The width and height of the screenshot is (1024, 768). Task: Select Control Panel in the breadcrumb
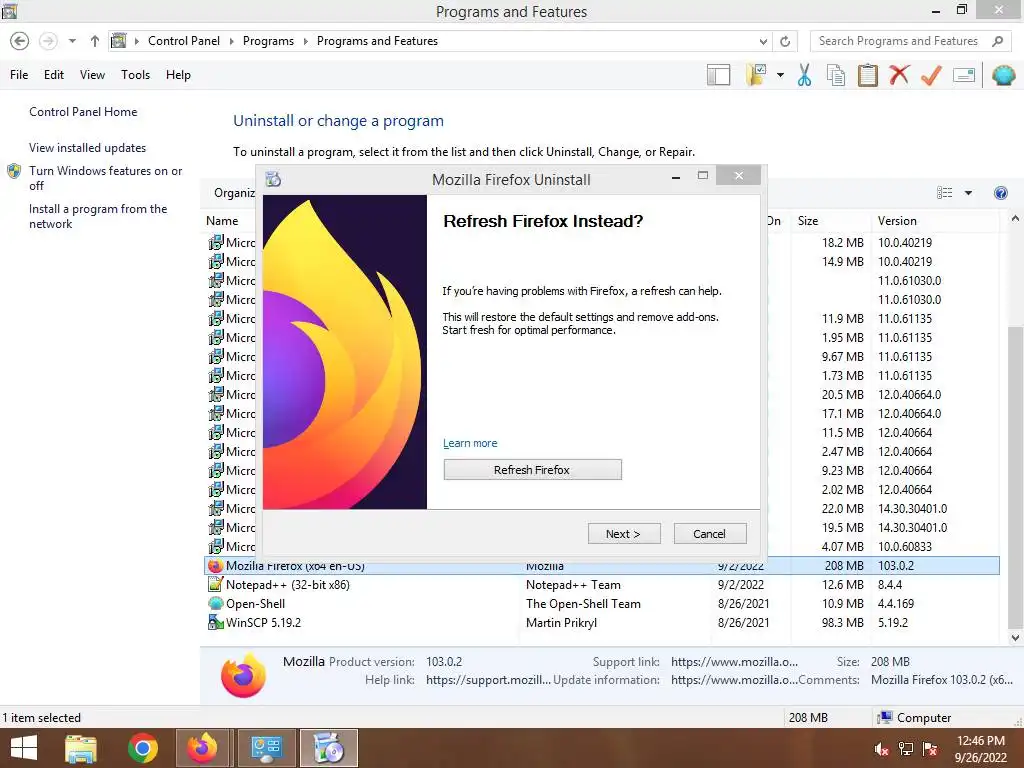184,40
